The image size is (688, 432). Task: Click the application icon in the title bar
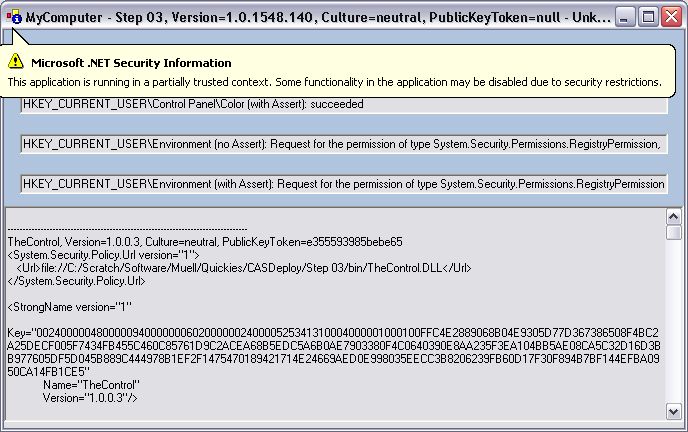pyautogui.click(x=13, y=17)
